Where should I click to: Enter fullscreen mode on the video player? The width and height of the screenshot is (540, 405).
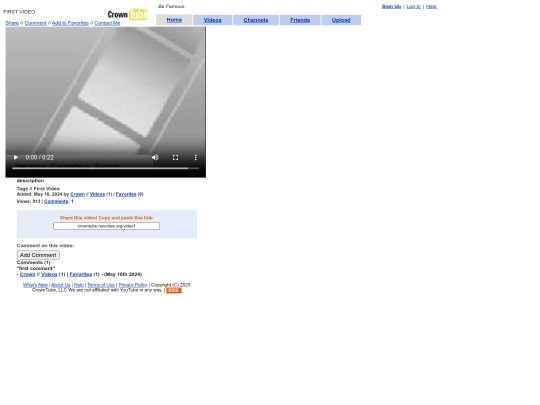coord(175,157)
